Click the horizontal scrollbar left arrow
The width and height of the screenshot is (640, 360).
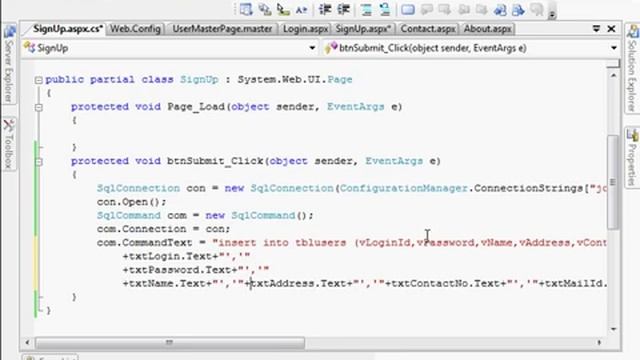click(27, 343)
